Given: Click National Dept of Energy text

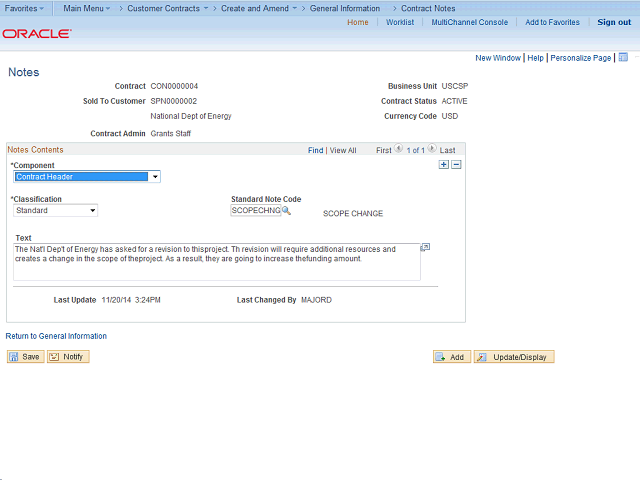Looking at the screenshot, I should coord(191,116).
